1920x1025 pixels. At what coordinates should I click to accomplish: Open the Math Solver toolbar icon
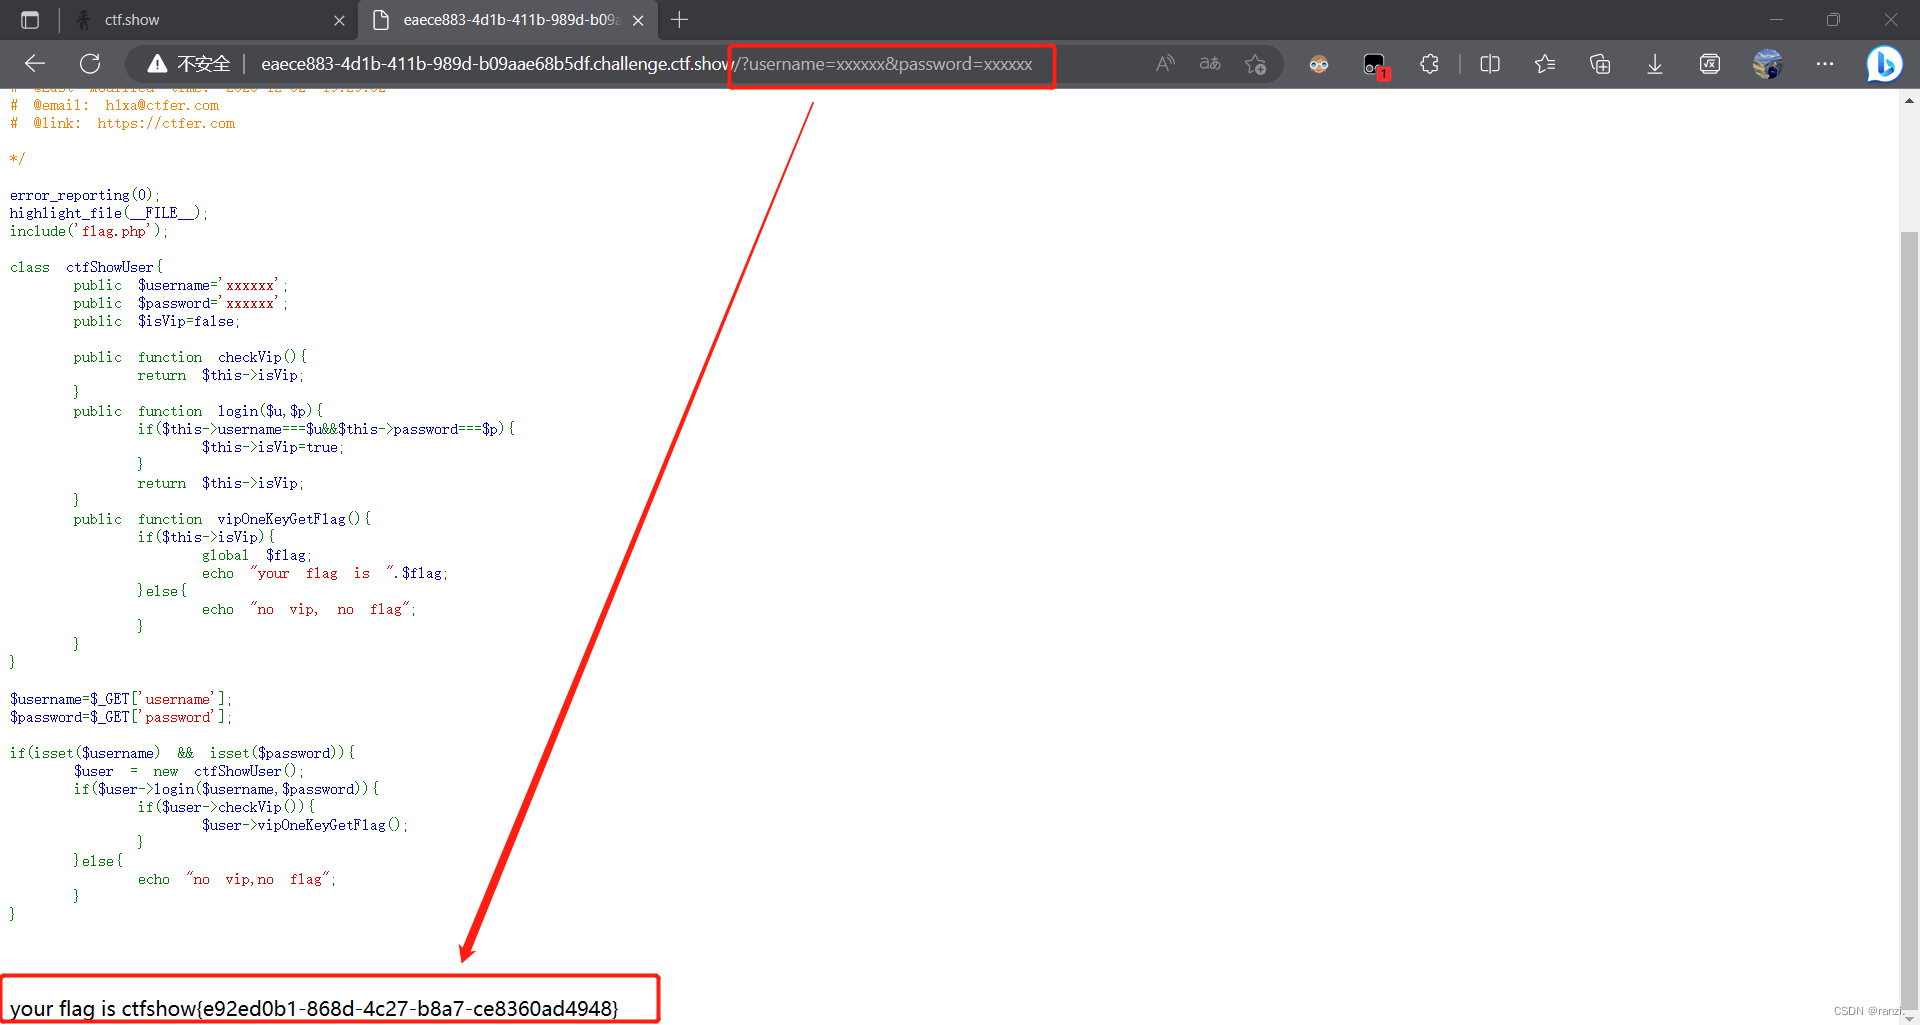point(1710,64)
